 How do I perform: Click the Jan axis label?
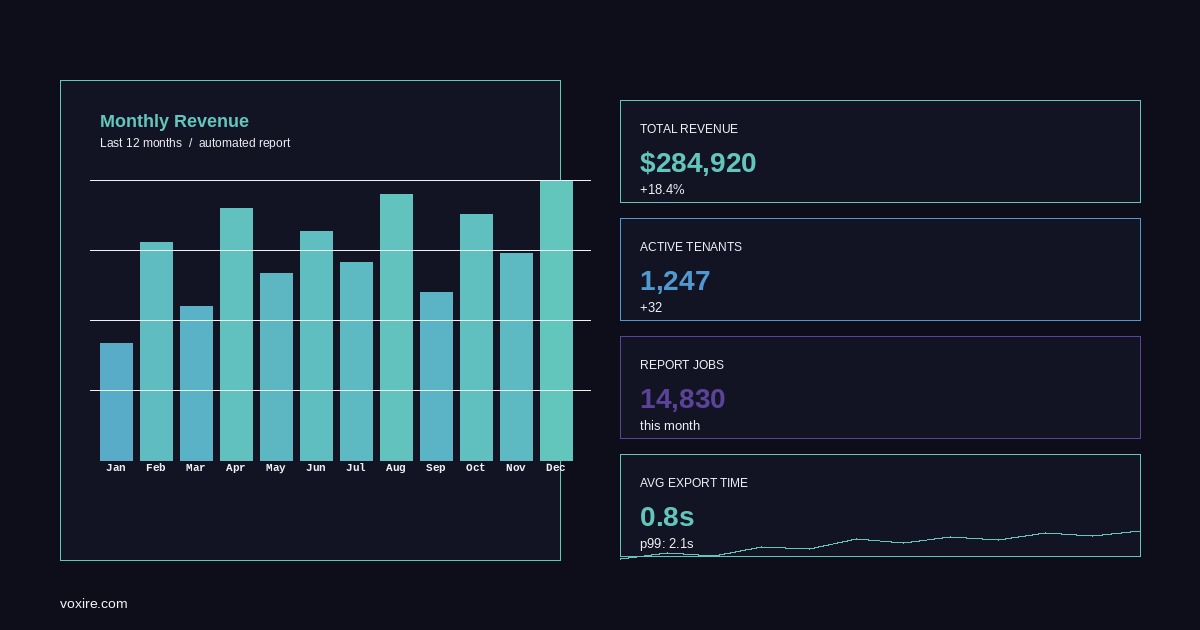coord(116,468)
